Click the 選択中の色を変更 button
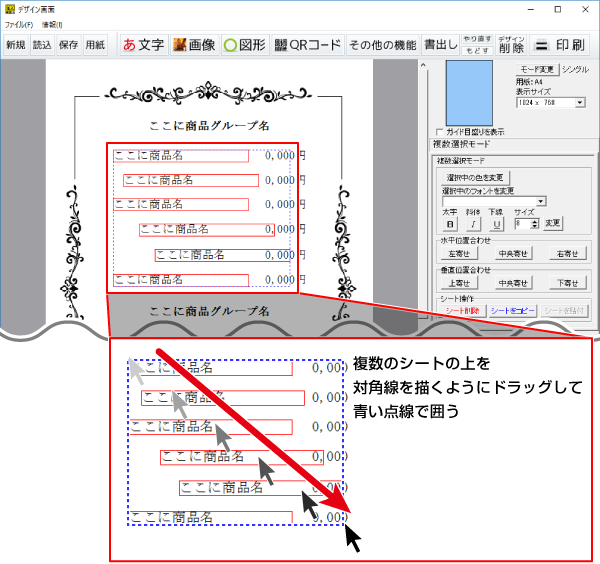 [475, 176]
